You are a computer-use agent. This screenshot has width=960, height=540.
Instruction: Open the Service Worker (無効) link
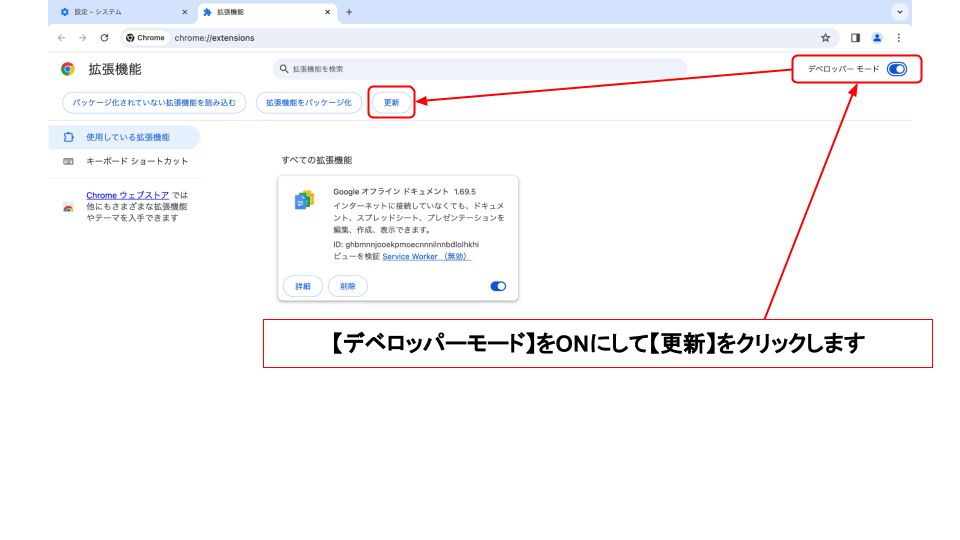click(426, 256)
